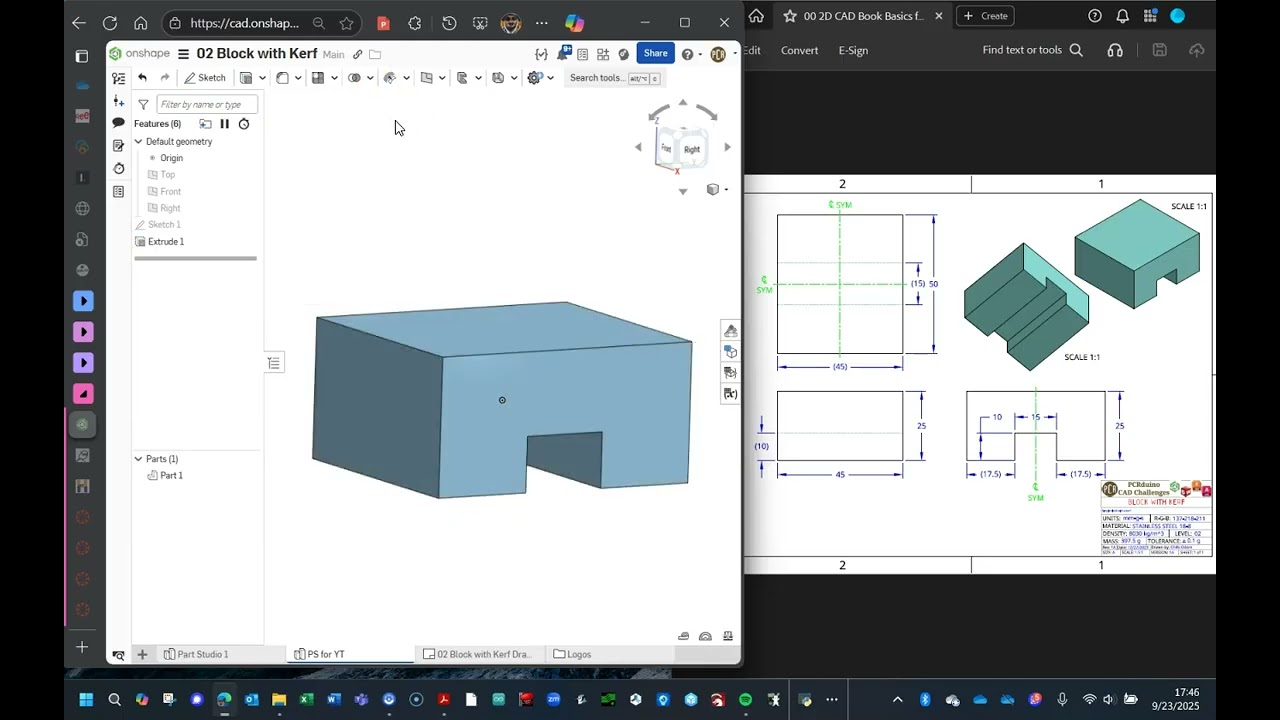Image resolution: width=1280 pixels, height=720 pixels.
Task: Click the Right face of view cube
Action: point(693,149)
